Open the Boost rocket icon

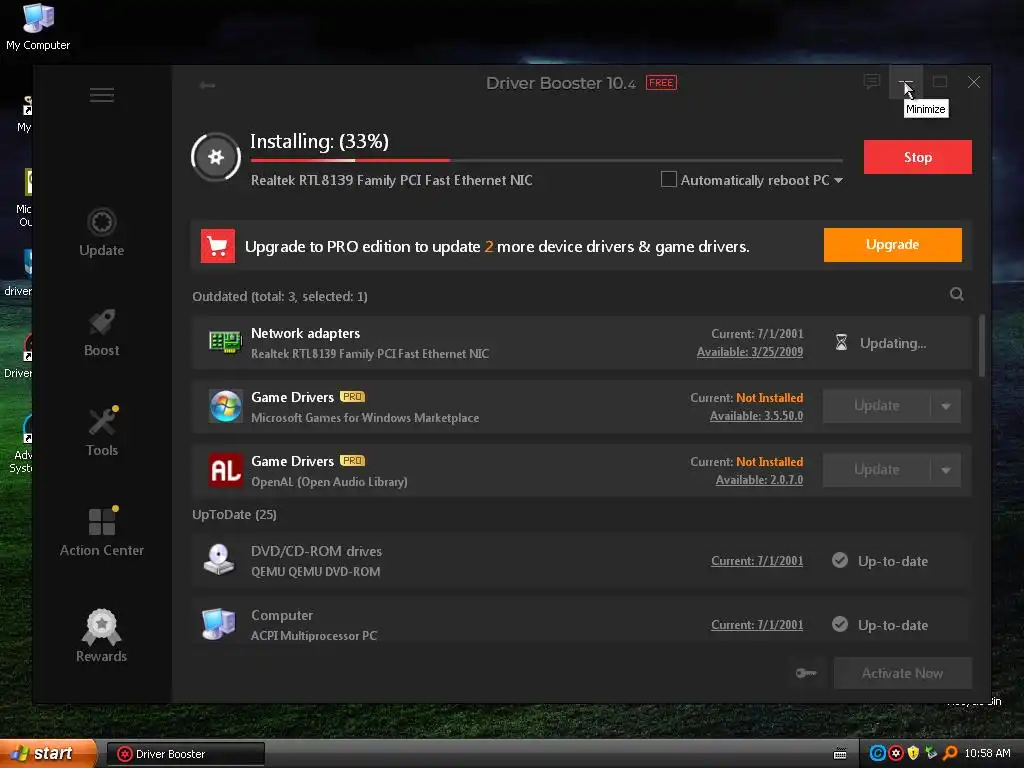(102, 322)
